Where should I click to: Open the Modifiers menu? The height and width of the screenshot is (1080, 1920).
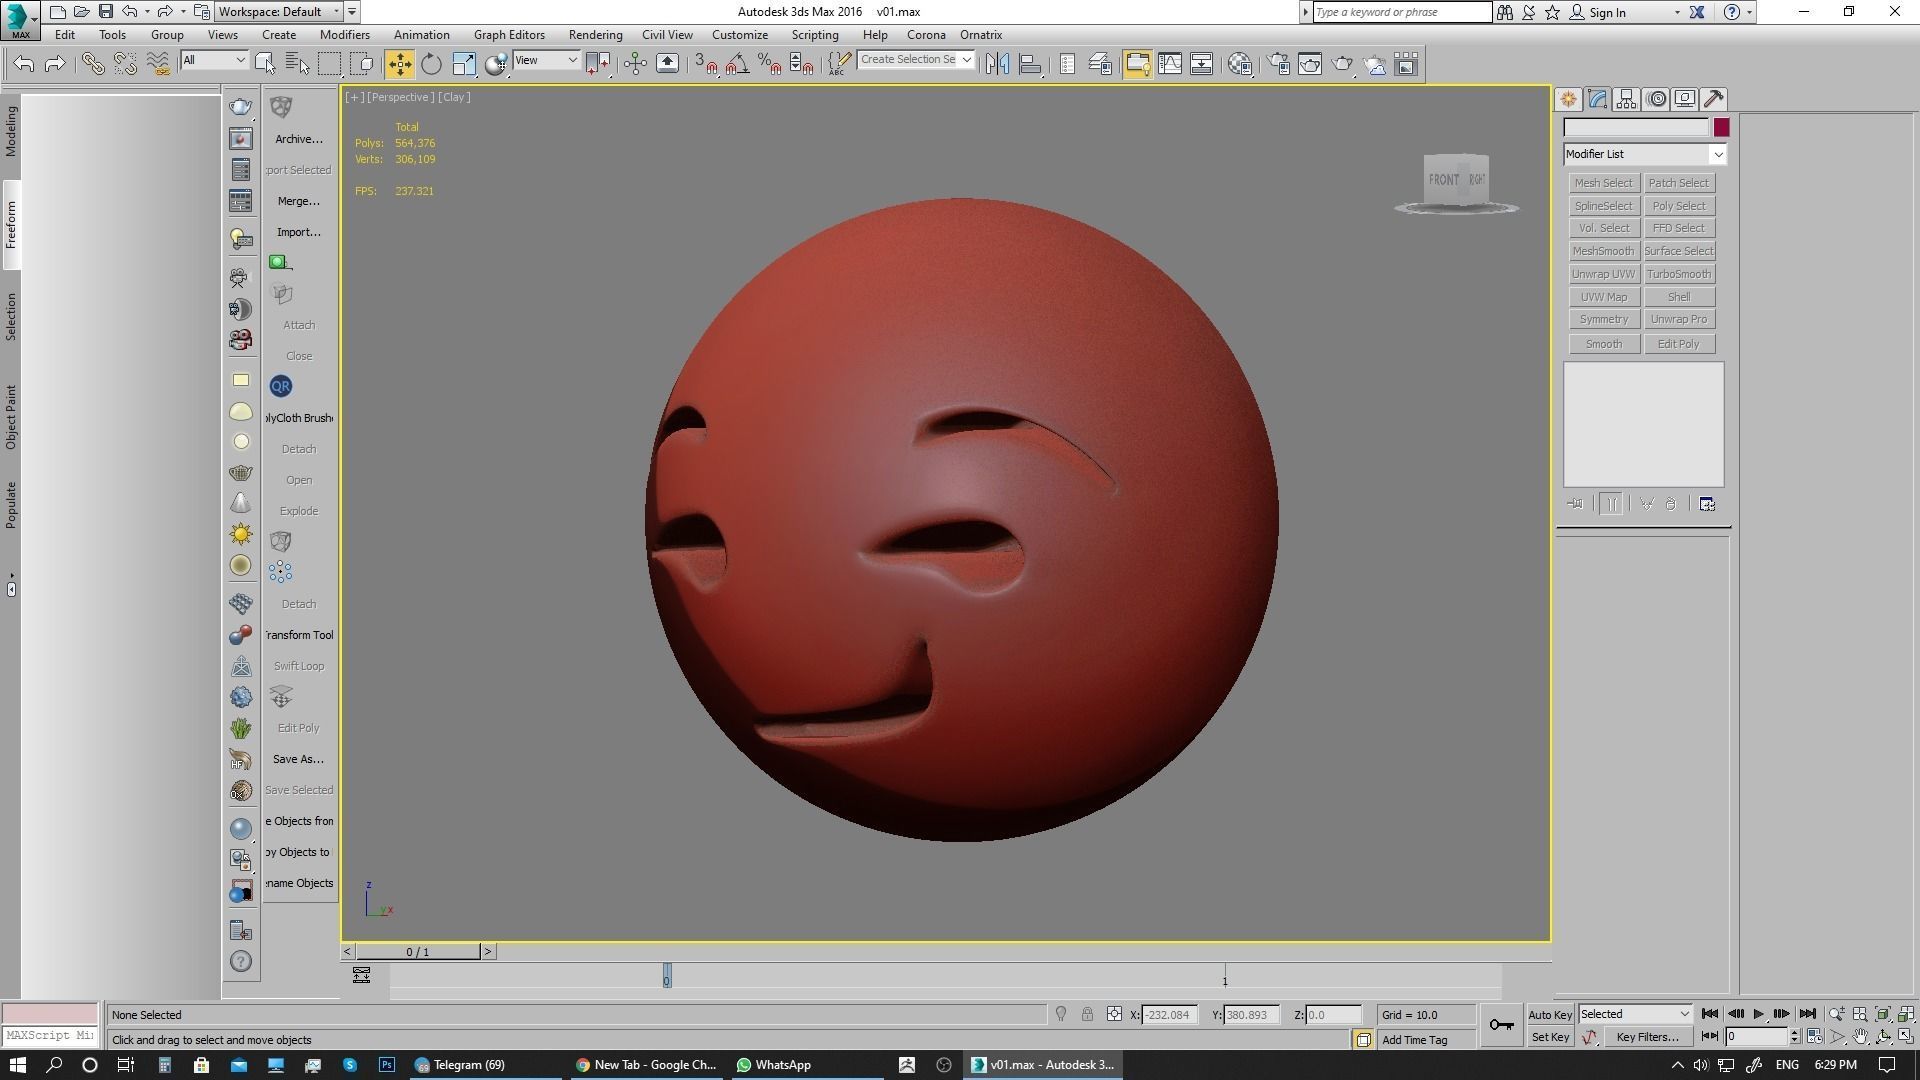pyautogui.click(x=345, y=35)
